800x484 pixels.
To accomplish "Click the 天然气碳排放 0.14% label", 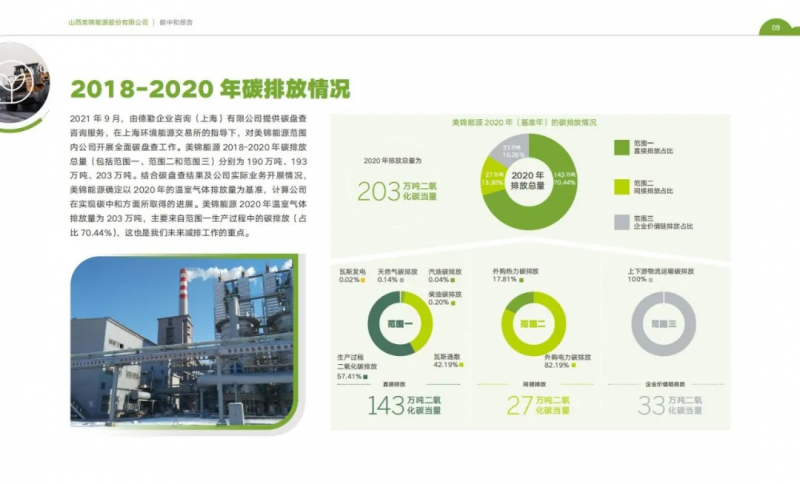I will point(397,276).
